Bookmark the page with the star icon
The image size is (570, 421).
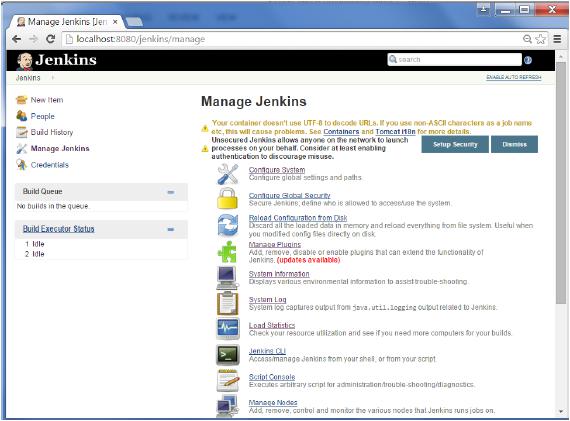(541, 39)
